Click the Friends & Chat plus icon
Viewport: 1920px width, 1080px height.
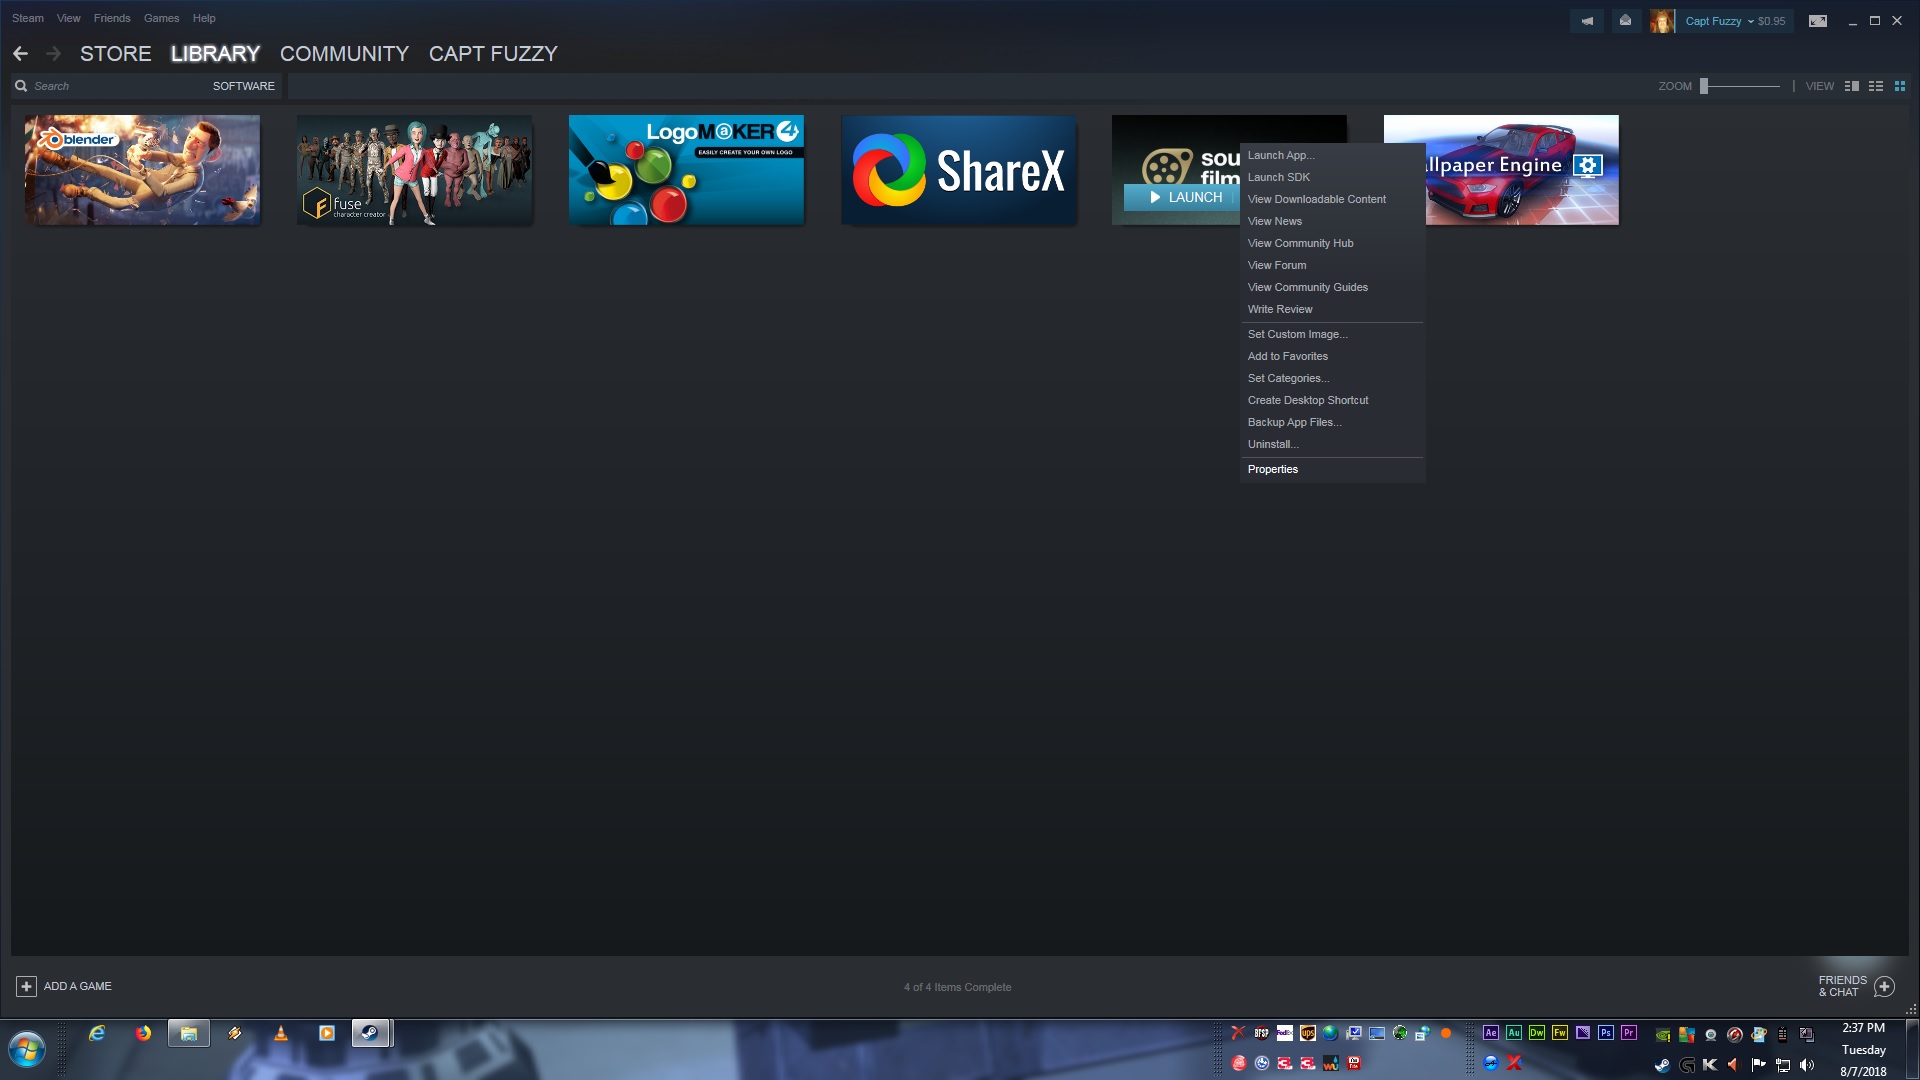coord(1884,987)
